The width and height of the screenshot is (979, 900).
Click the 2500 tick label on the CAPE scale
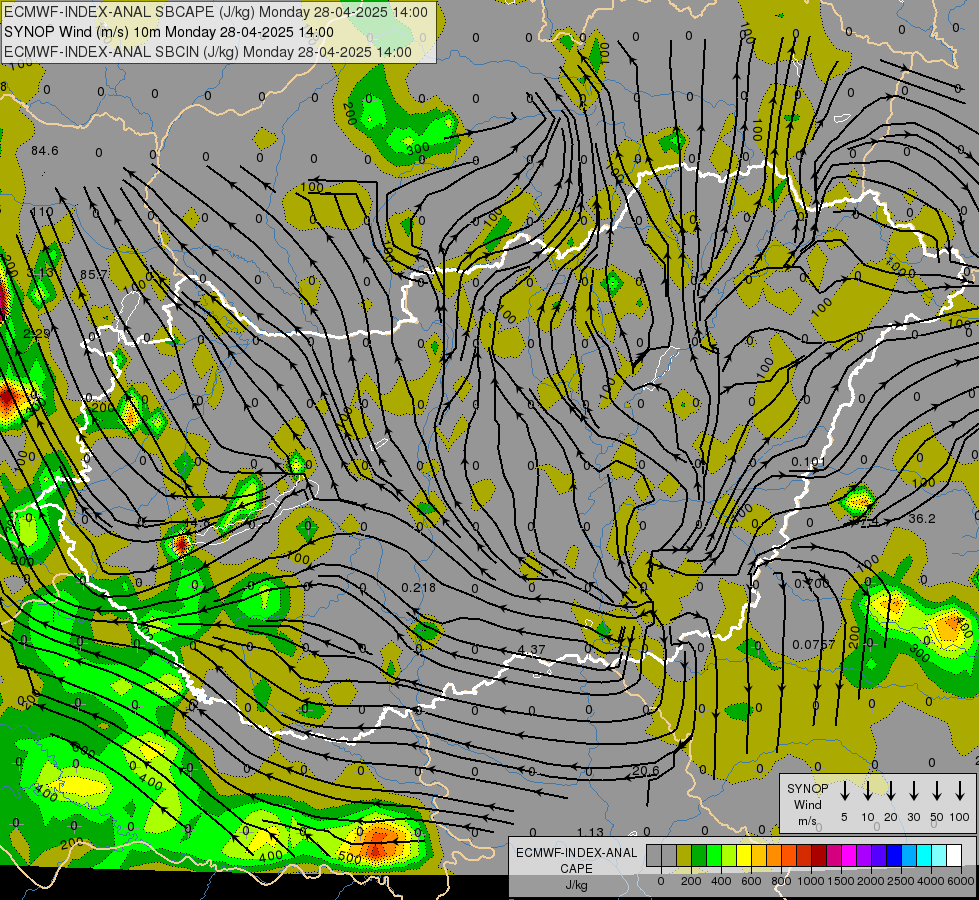tap(900, 881)
